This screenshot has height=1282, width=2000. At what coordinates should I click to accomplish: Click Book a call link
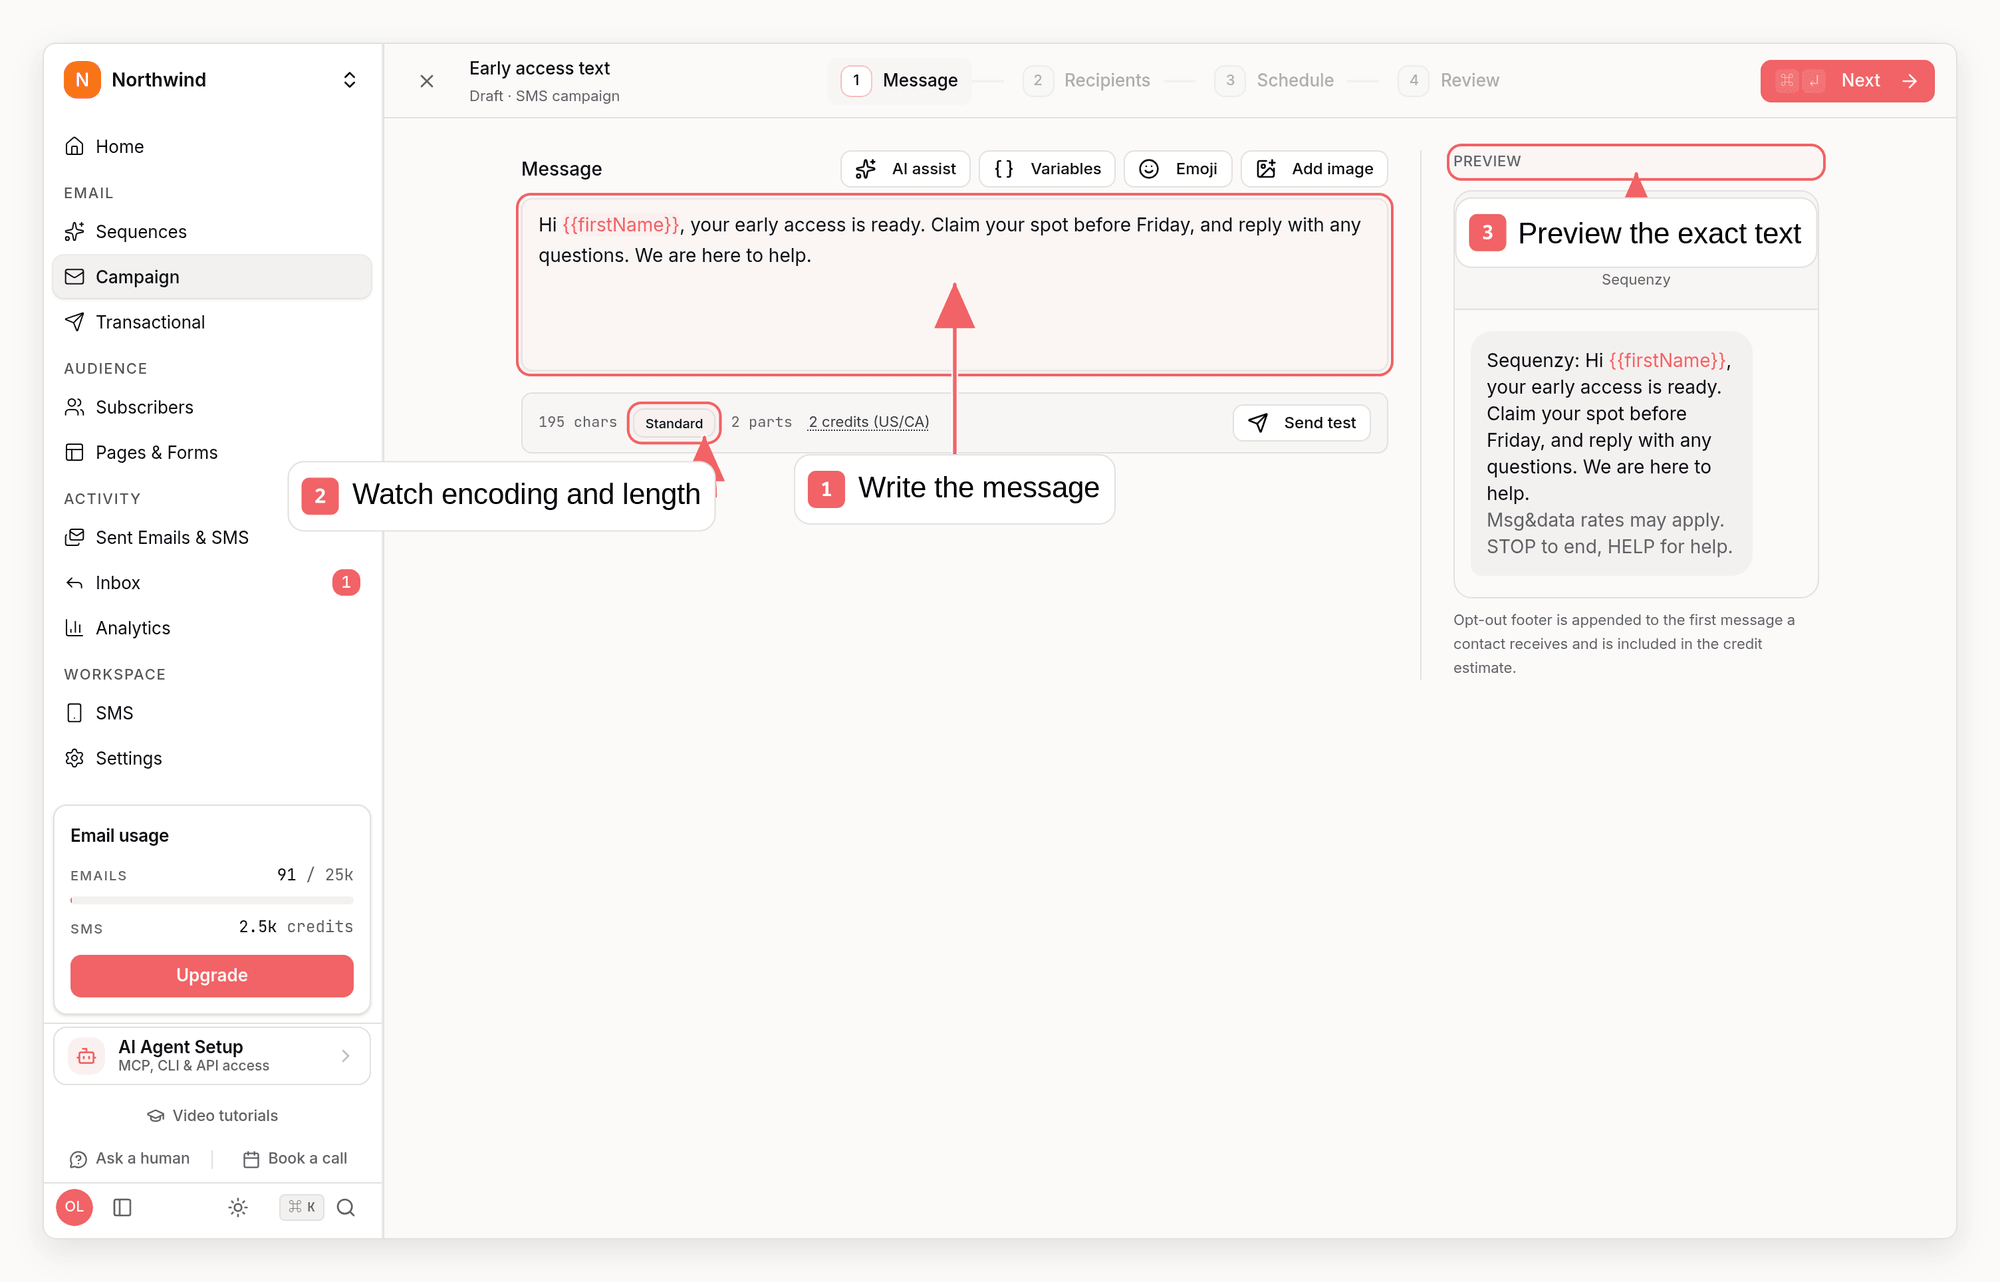[295, 1158]
